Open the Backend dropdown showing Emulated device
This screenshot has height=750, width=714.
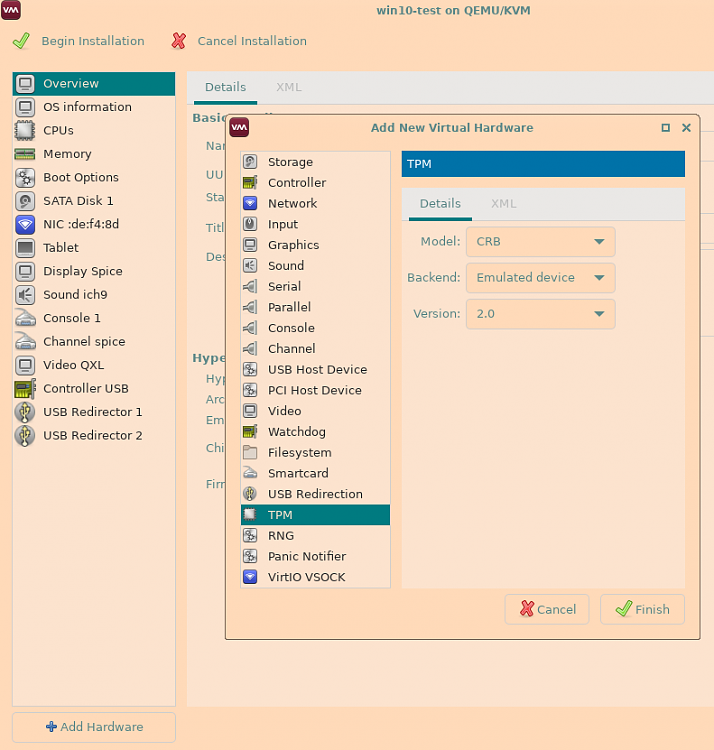[540, 277]
